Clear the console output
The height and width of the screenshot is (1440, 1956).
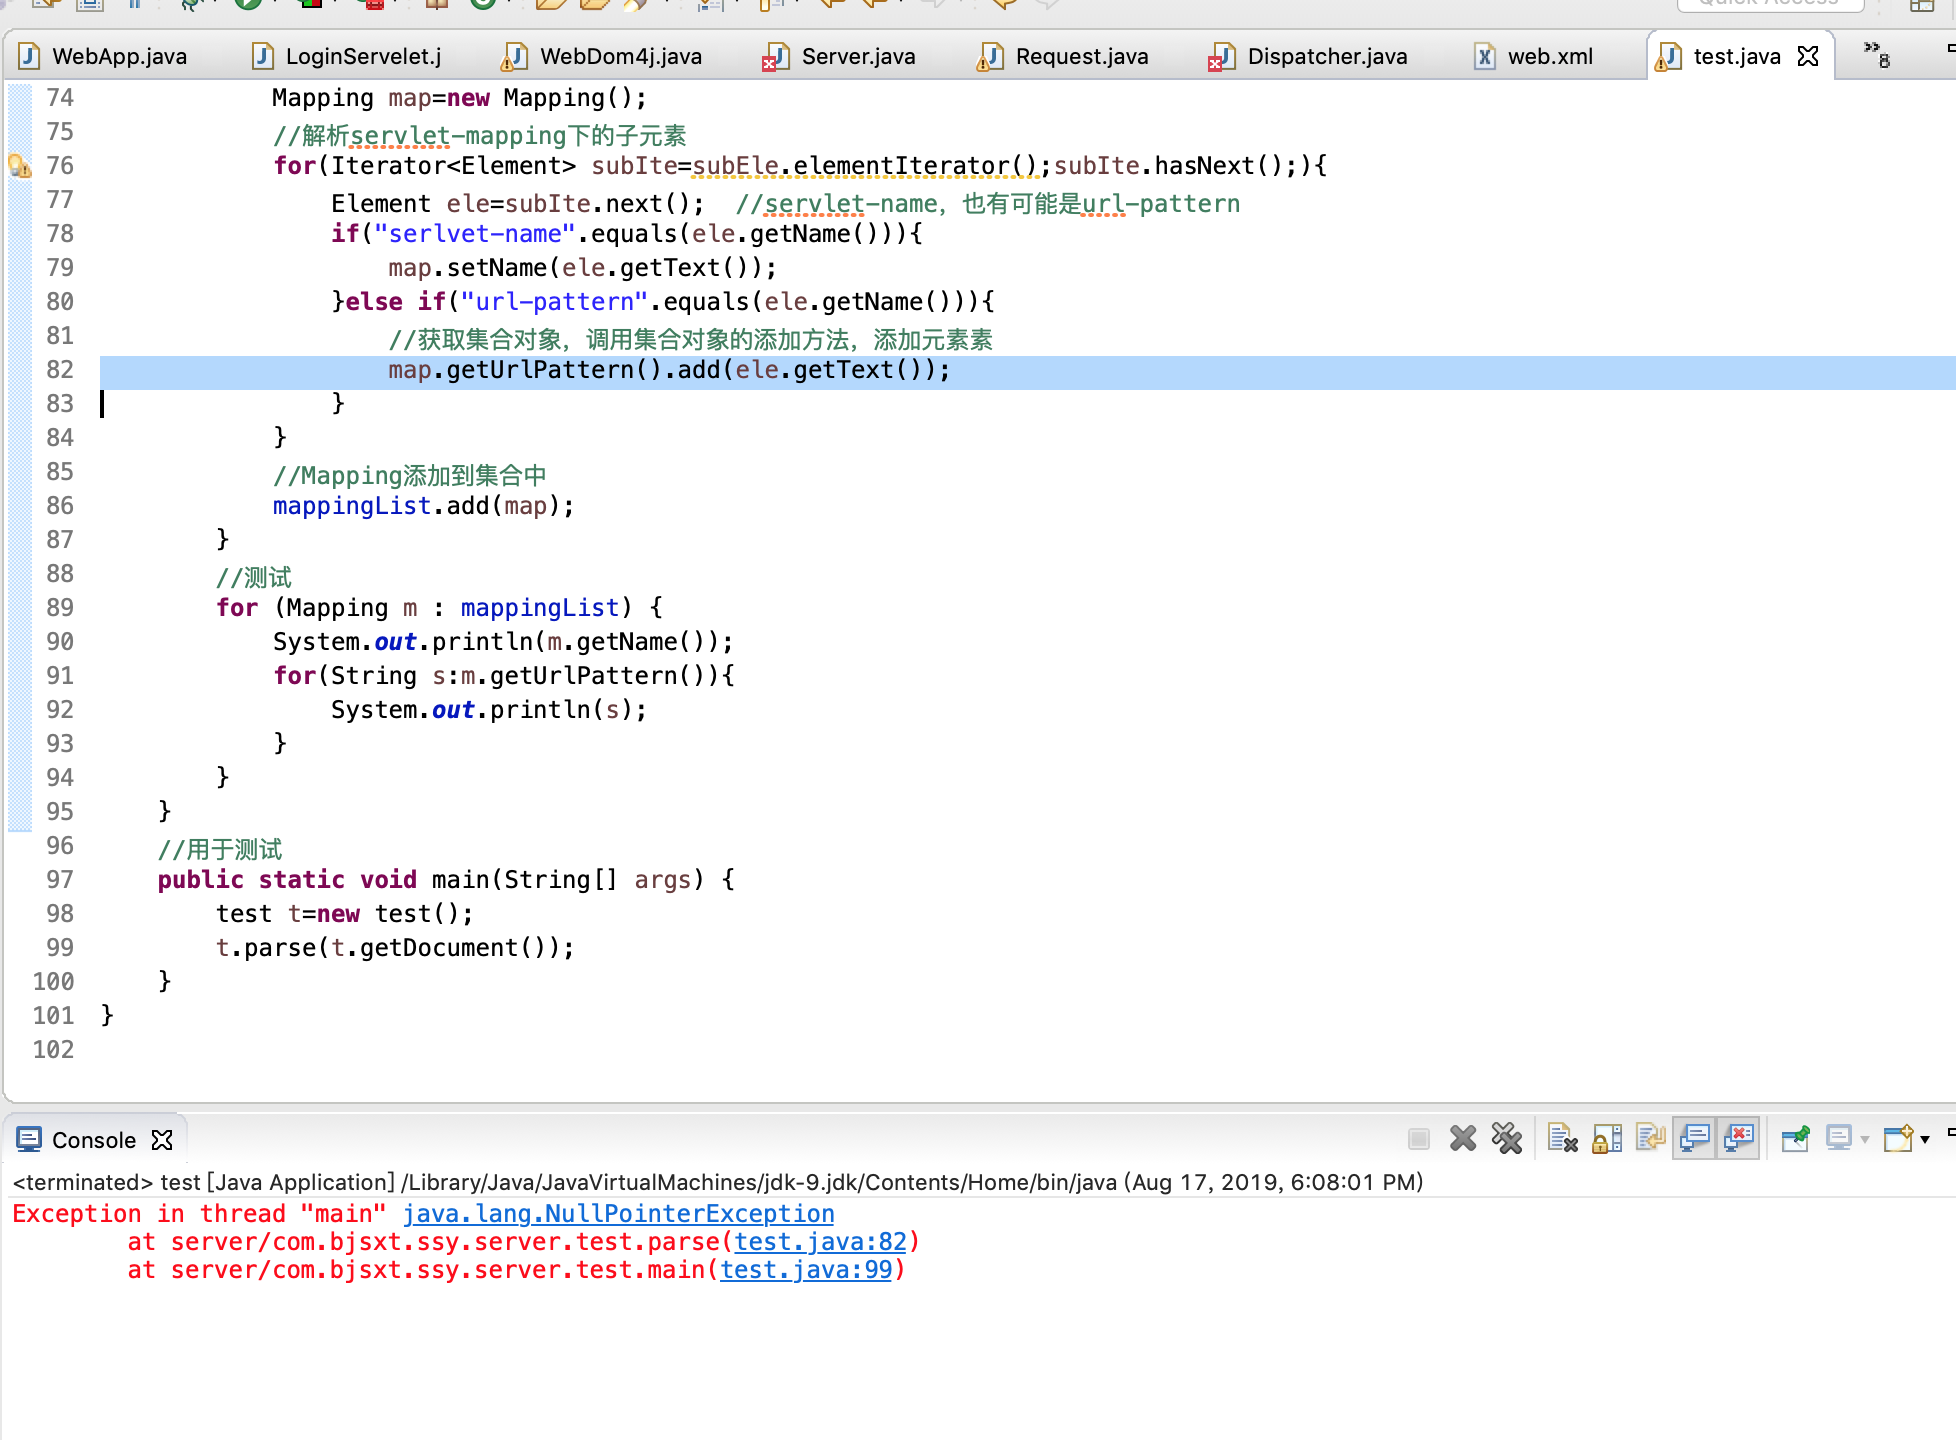1562,1138
